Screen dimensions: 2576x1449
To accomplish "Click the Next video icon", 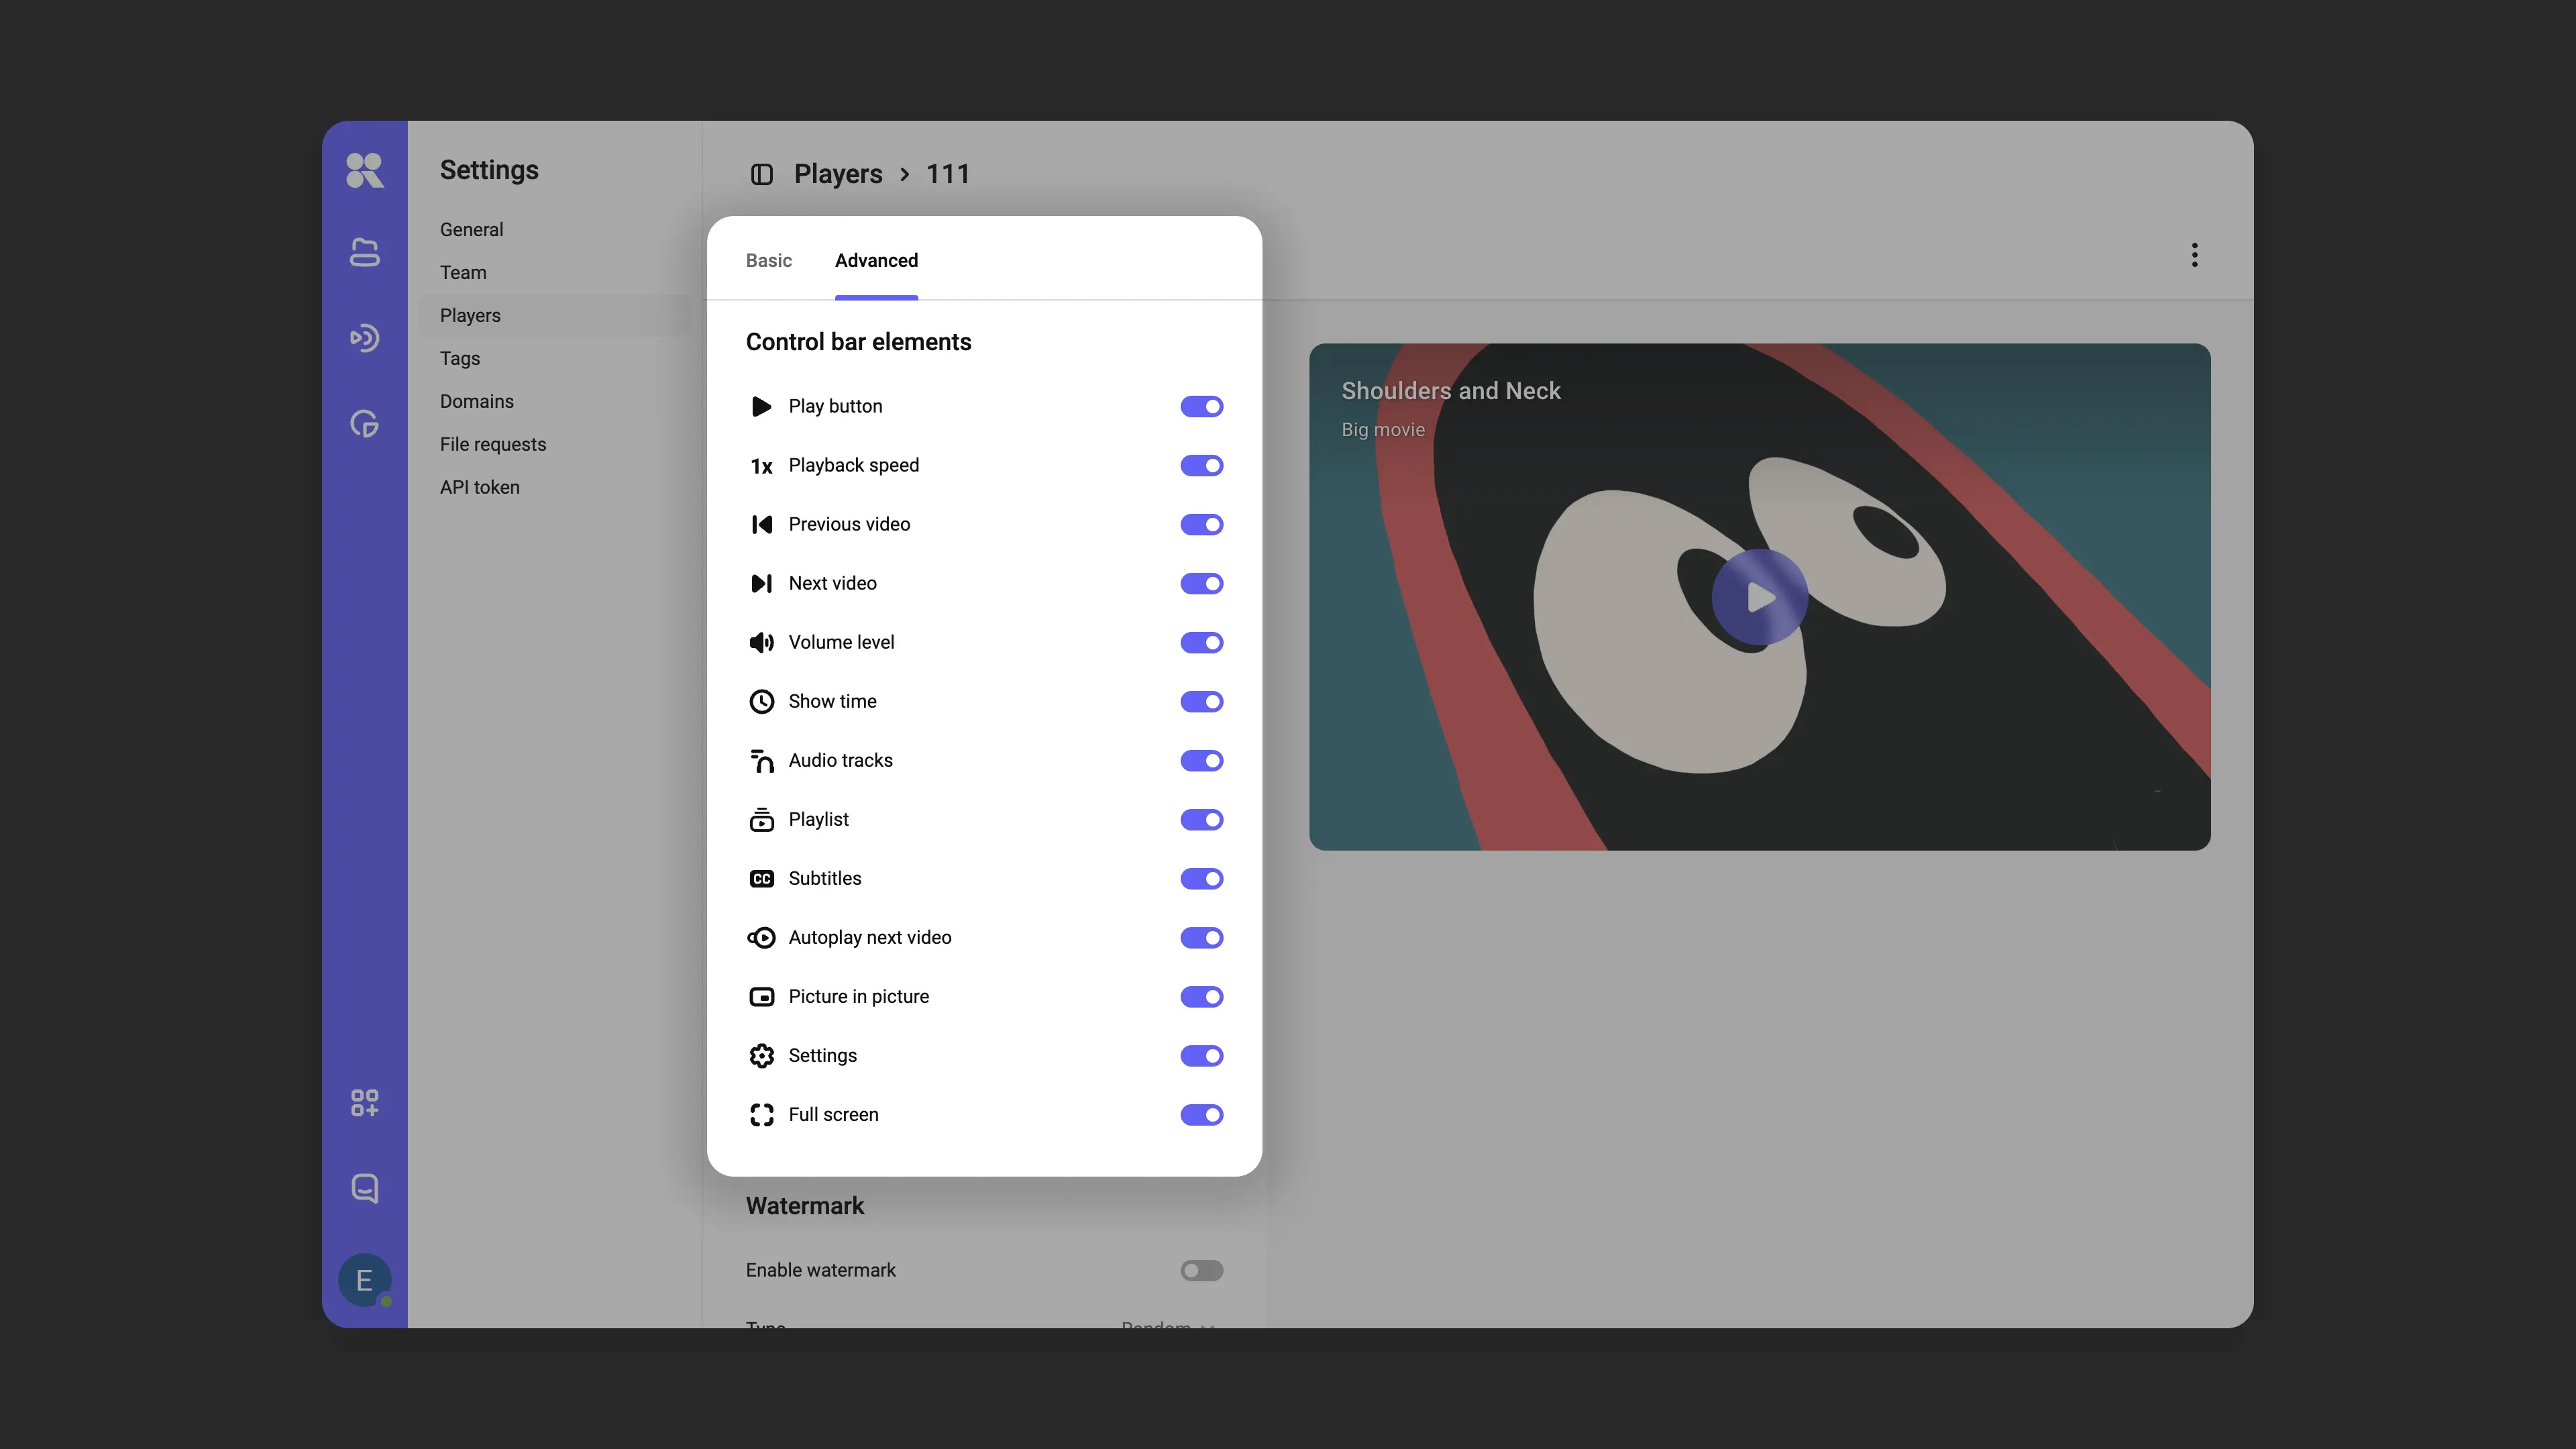I will click(761, 583).
